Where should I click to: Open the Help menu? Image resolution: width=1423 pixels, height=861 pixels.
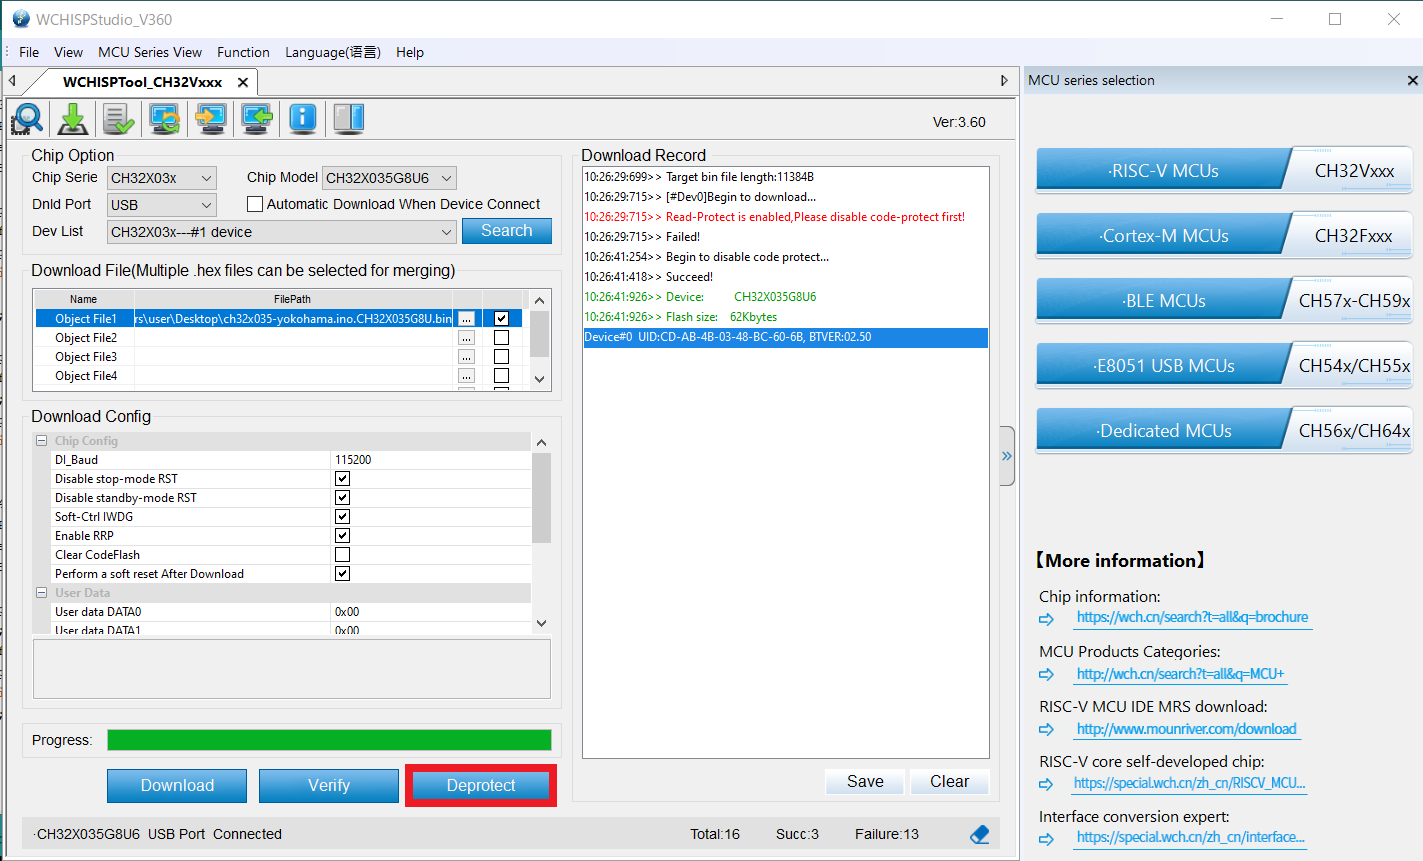coord(410,52)
